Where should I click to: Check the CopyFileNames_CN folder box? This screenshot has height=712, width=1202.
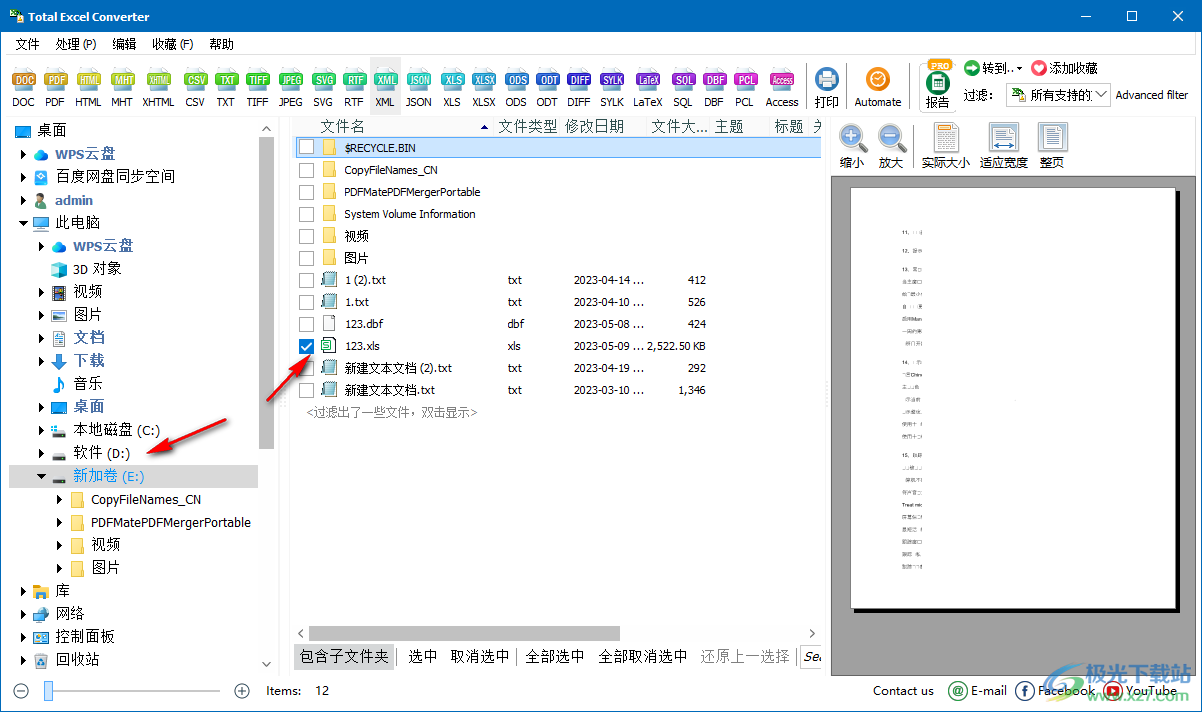(306, 170)
